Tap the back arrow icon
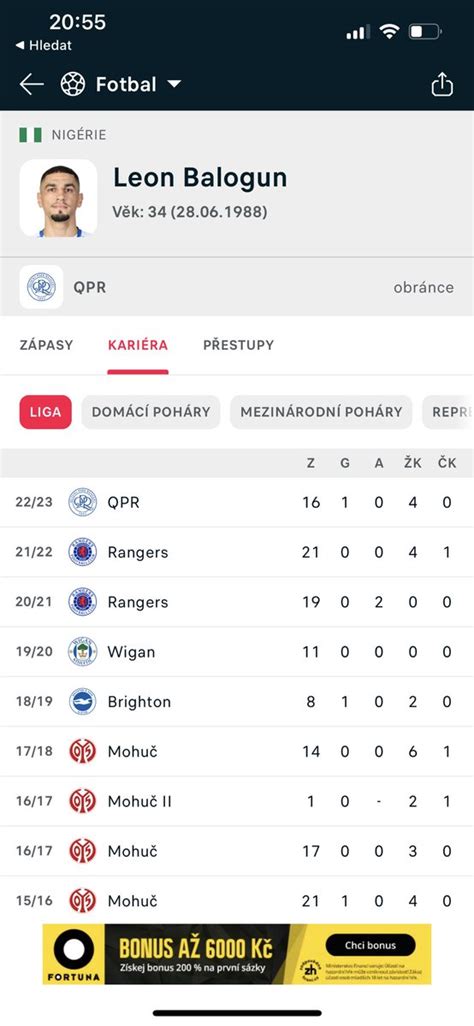The height and width of the screenshot is (1026, 474). click(x=31, y=84)
